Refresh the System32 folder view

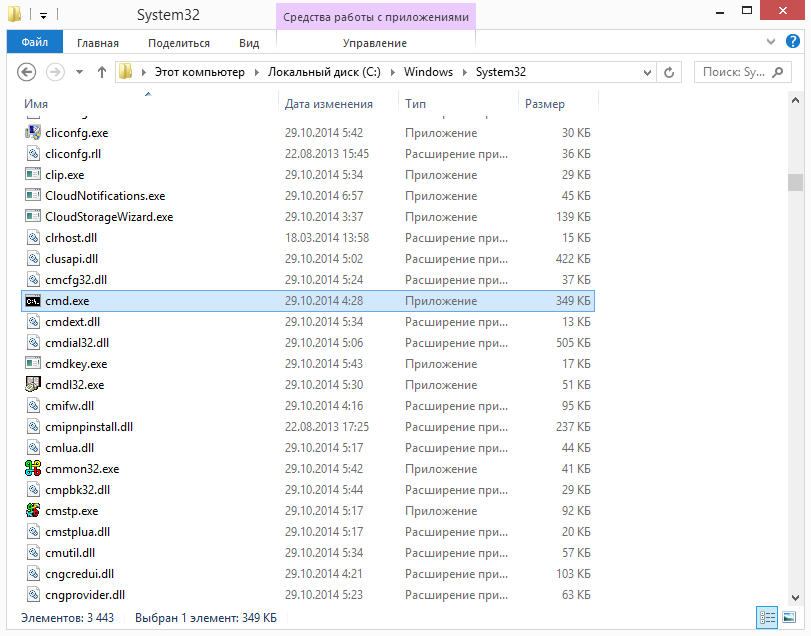pos(669,72)
